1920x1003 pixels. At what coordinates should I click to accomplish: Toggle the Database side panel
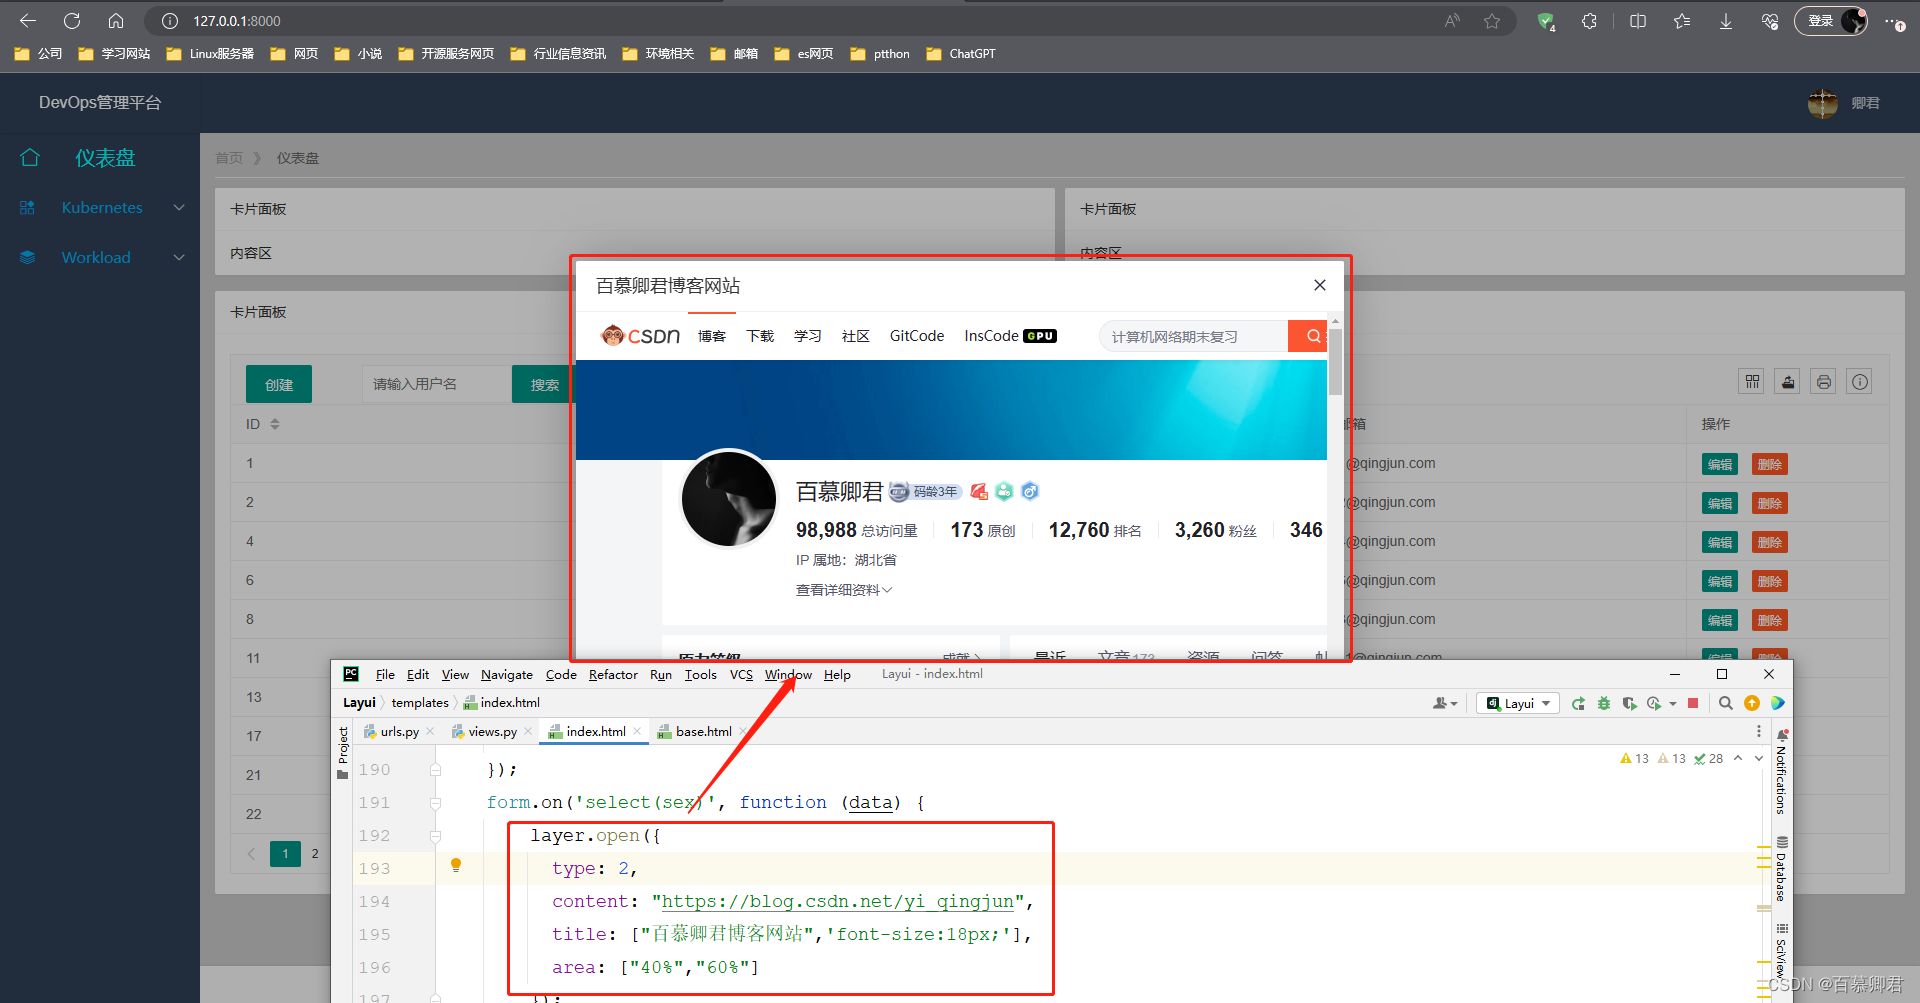(x=1781, y=869)
